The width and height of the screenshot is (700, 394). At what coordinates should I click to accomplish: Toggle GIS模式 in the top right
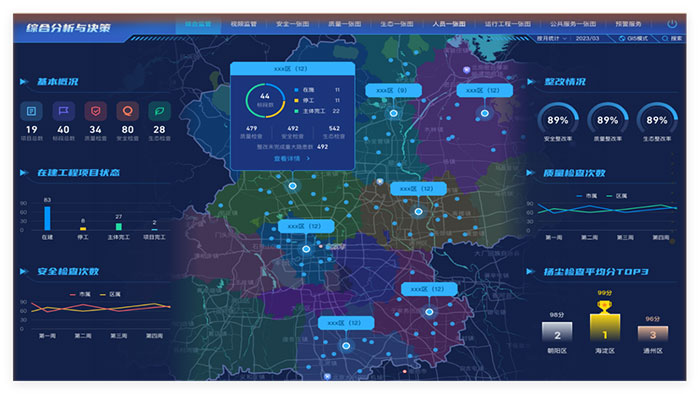pos(633,38)
